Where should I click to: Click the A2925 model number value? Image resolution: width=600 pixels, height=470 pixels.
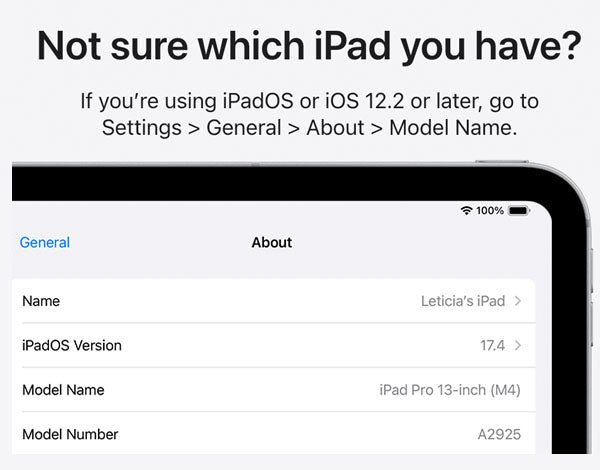(499, 435)
